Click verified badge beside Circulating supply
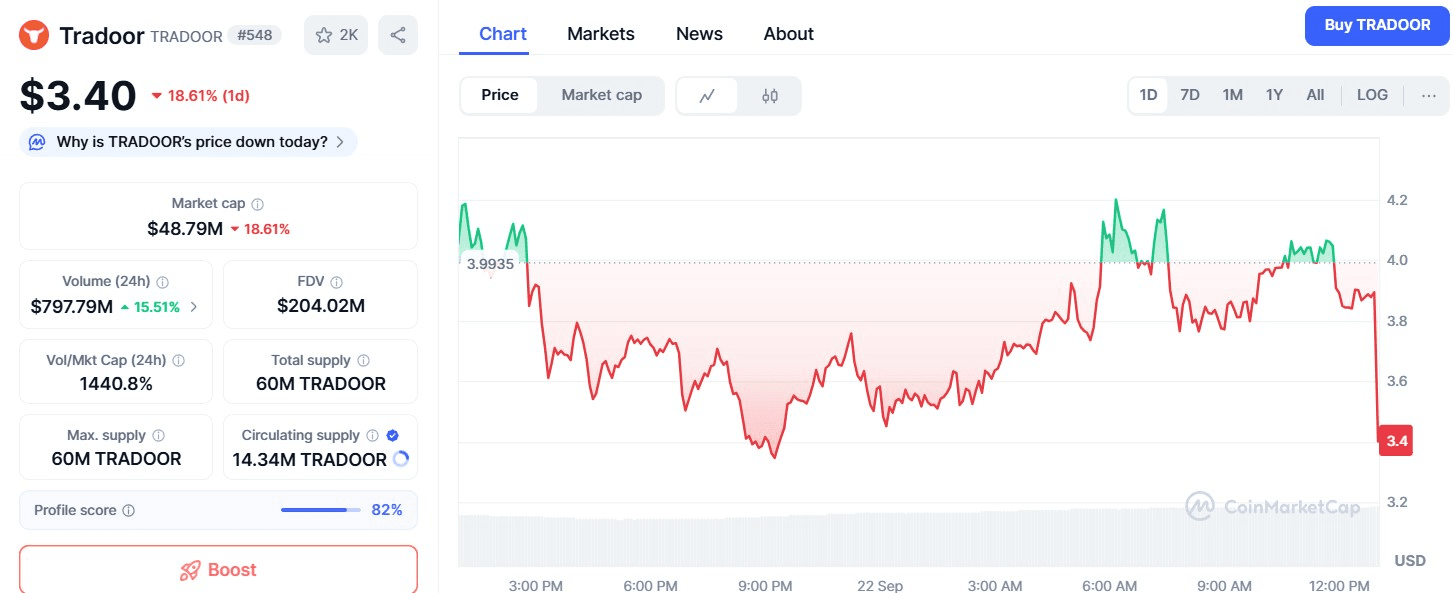 392,435
